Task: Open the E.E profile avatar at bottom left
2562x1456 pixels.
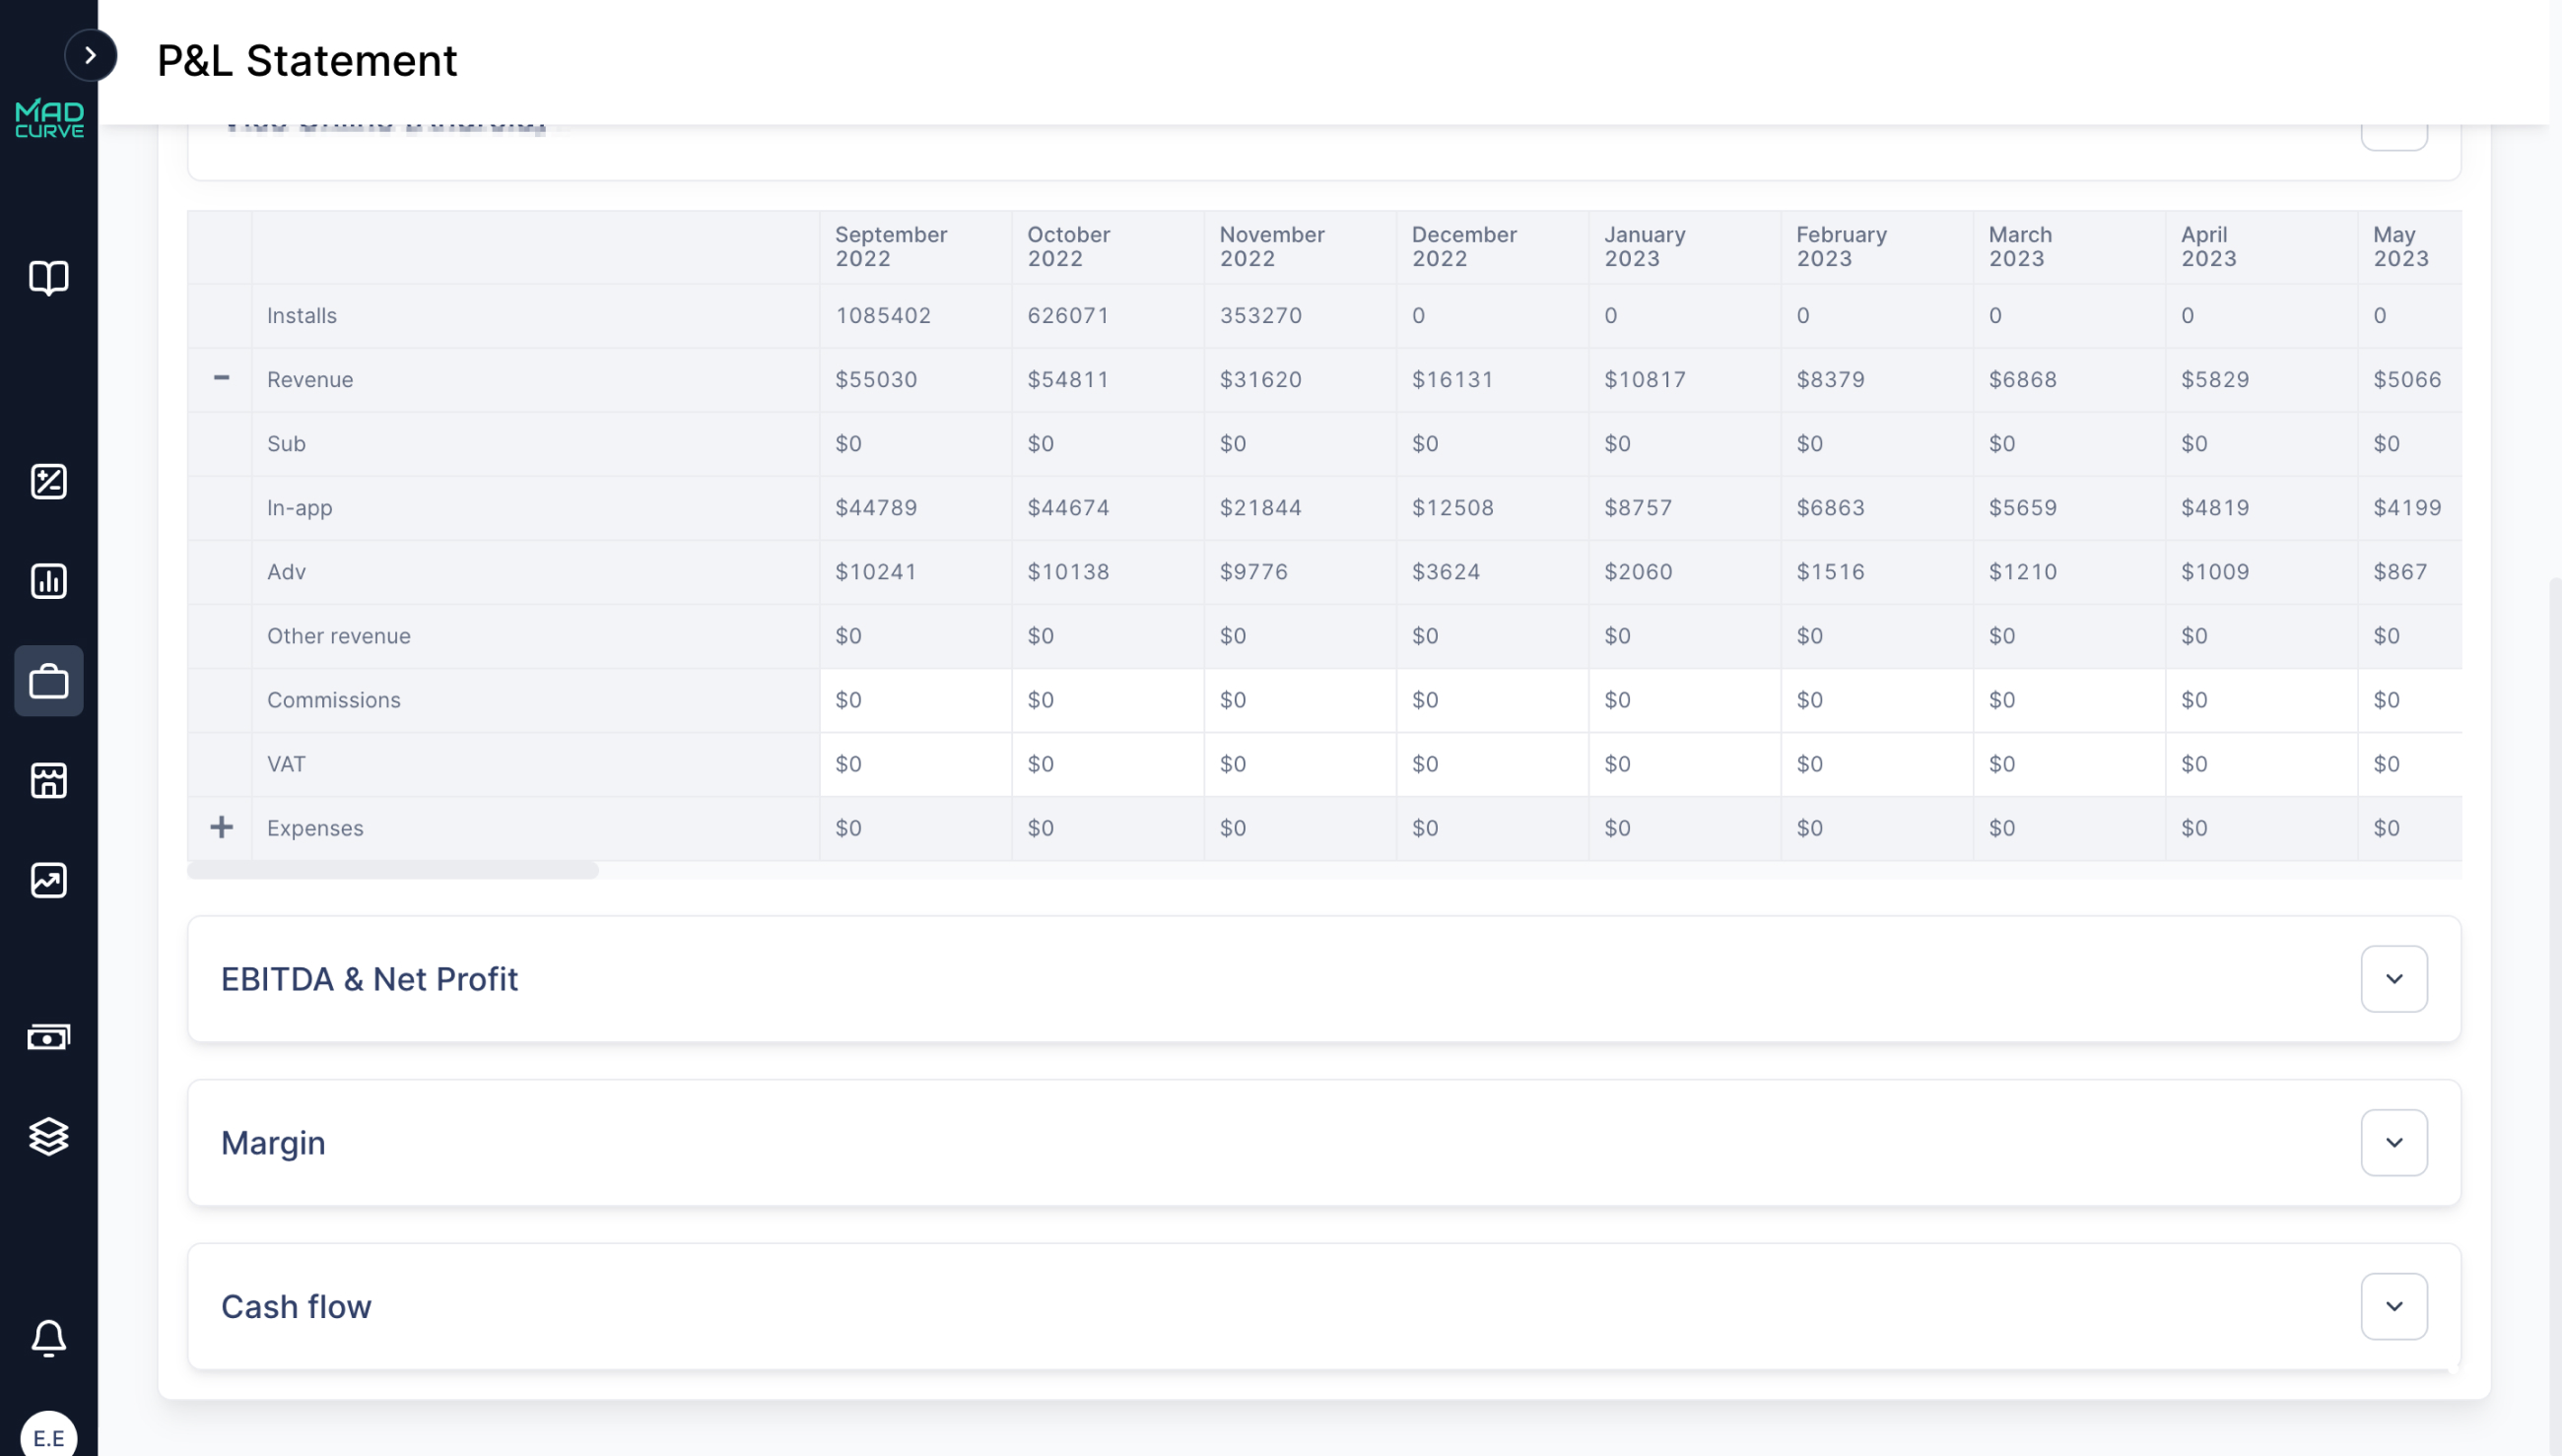Action: (x=51, y=1428)
